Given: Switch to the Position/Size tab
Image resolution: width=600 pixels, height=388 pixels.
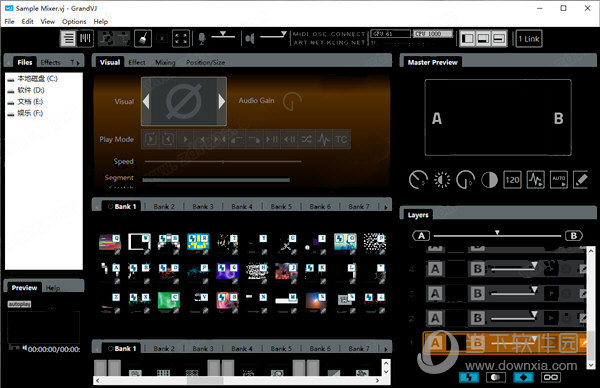Looking at the screenshot, I should (205, 62).
